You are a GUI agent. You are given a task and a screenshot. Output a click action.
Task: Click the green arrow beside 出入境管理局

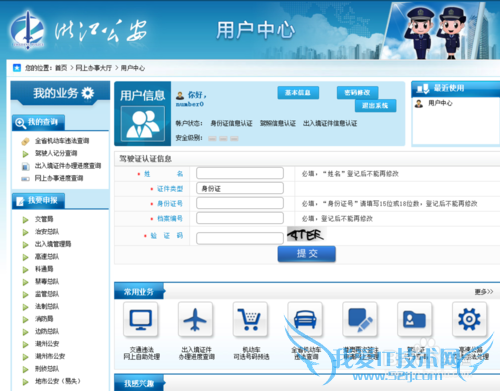tap(25, 245)
